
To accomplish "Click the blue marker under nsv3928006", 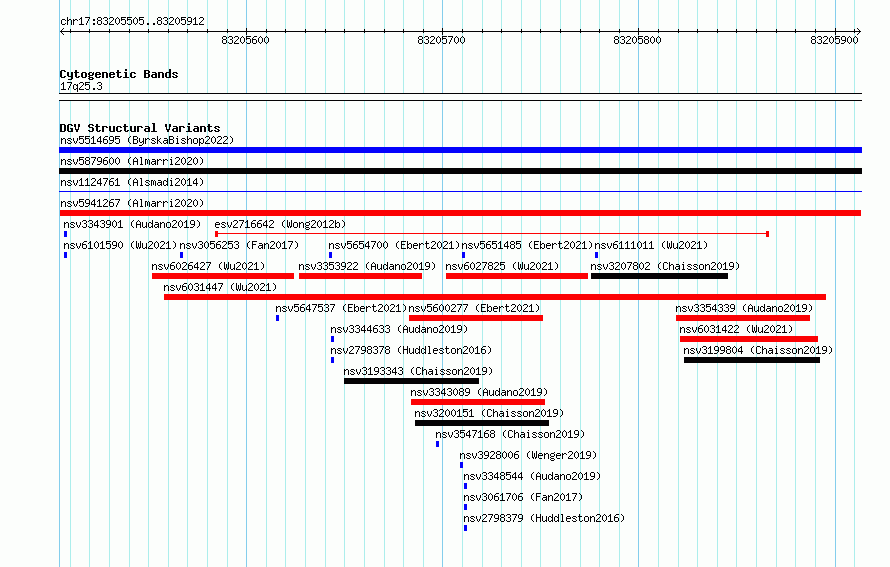I will coord(461,465).
